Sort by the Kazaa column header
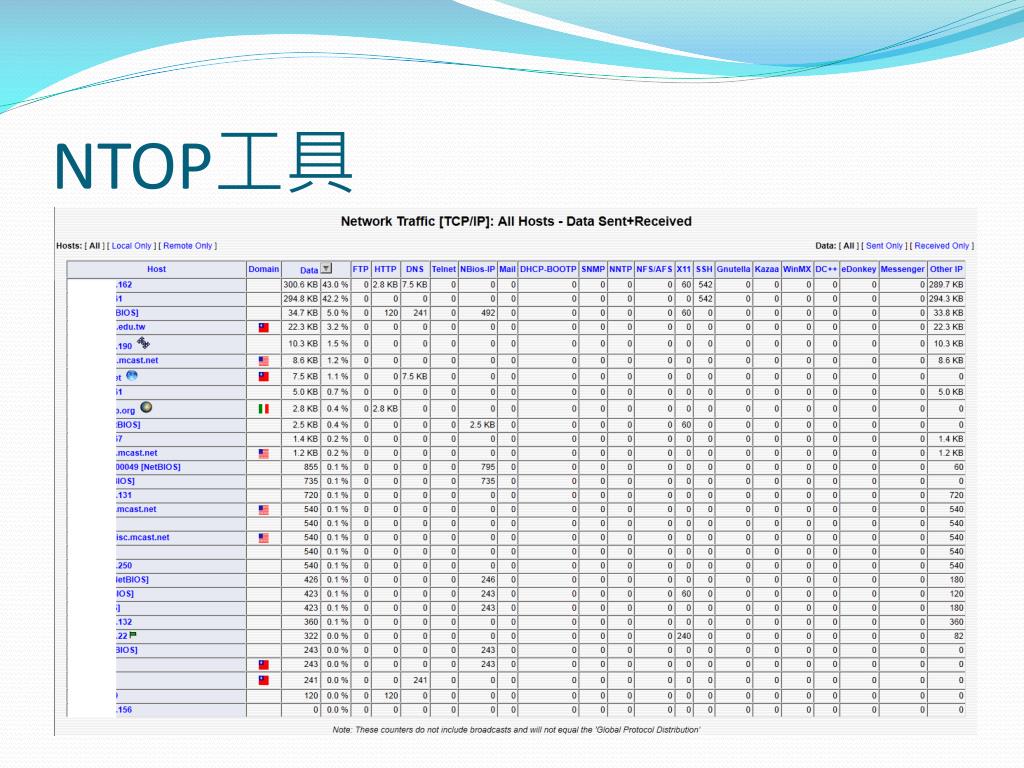1024x768 pixels. click(x=767, y=269)
